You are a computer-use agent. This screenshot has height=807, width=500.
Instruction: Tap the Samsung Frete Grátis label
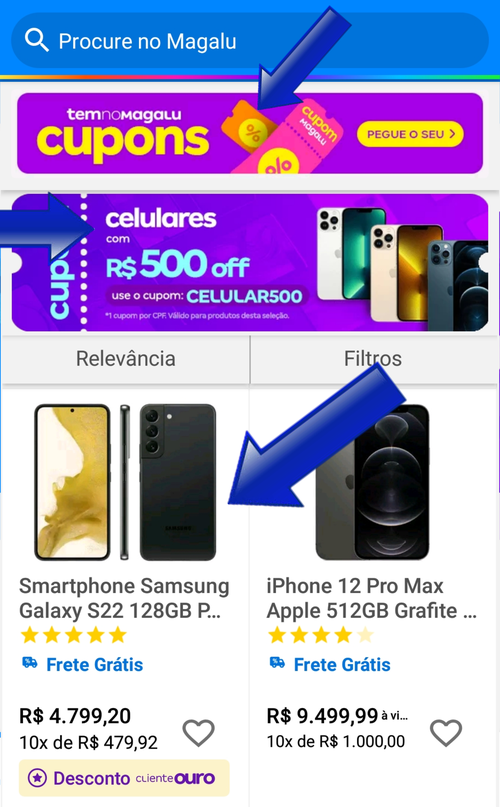95,664
